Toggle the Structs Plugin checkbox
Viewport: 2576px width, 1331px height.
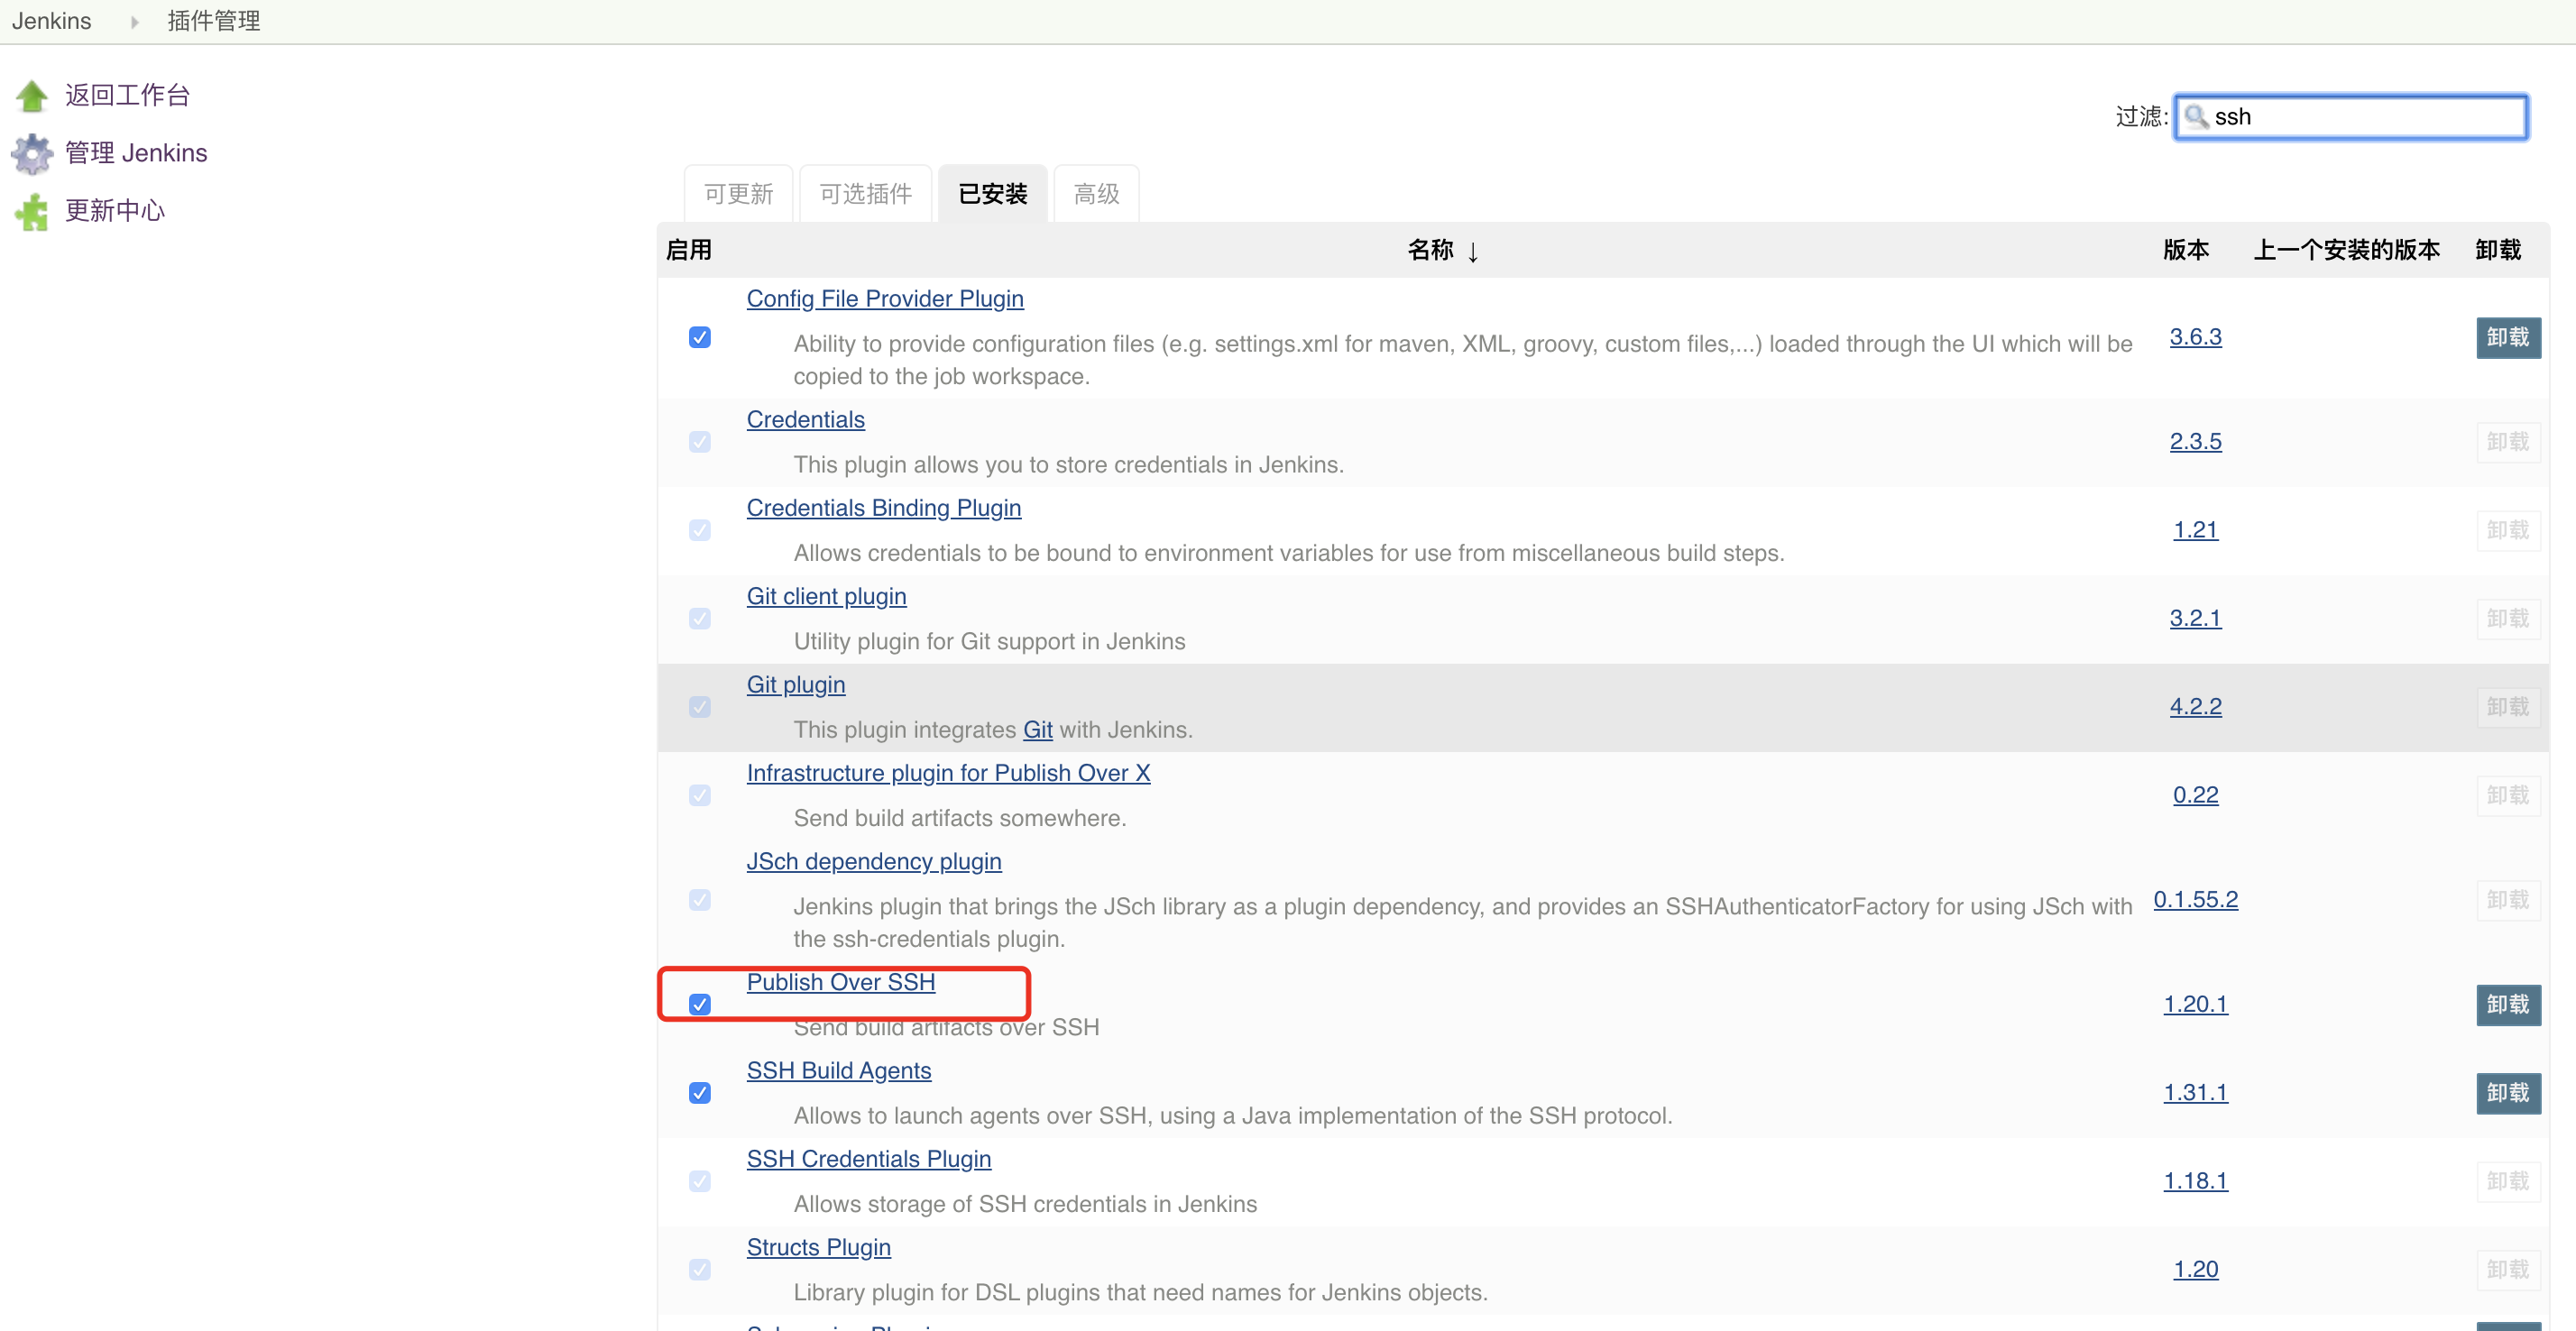click(x=700, y=1270)
